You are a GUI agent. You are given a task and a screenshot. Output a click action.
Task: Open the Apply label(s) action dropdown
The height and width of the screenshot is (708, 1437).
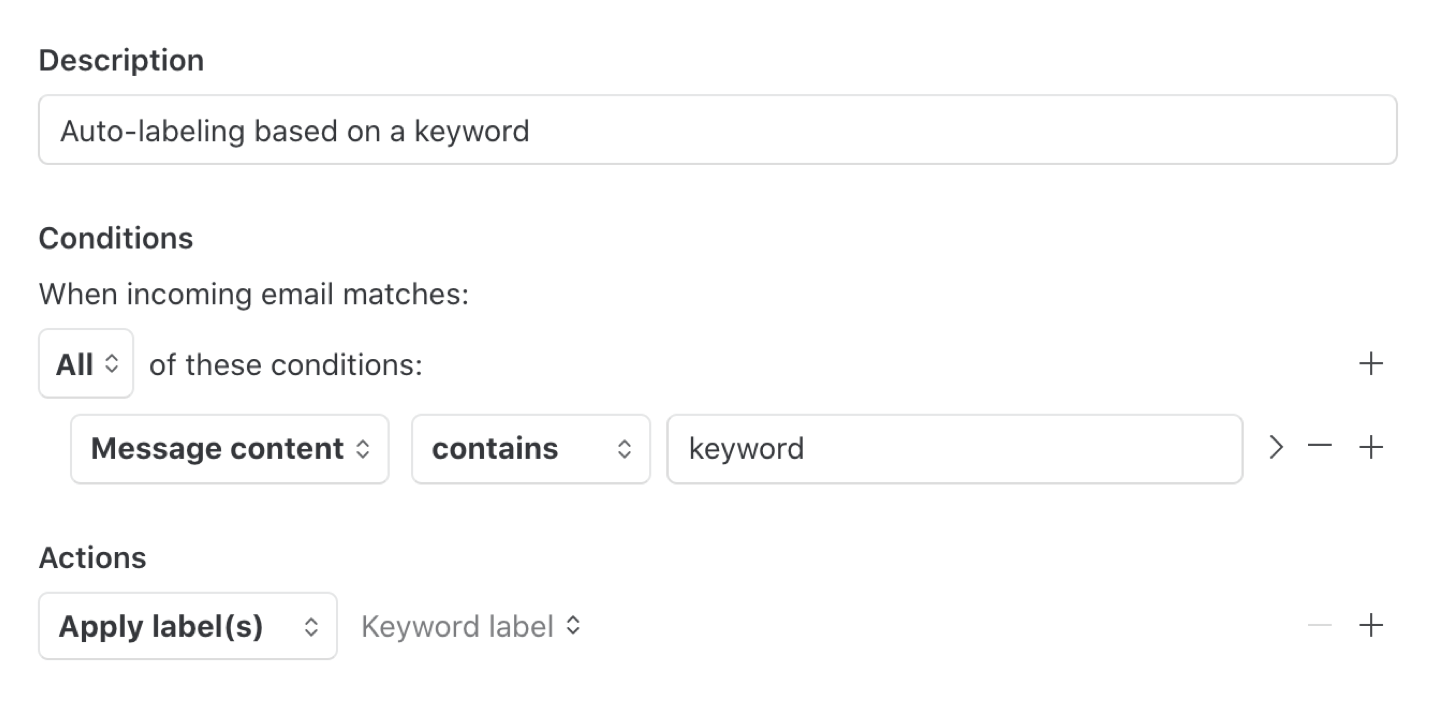click(x=187, y=625)
